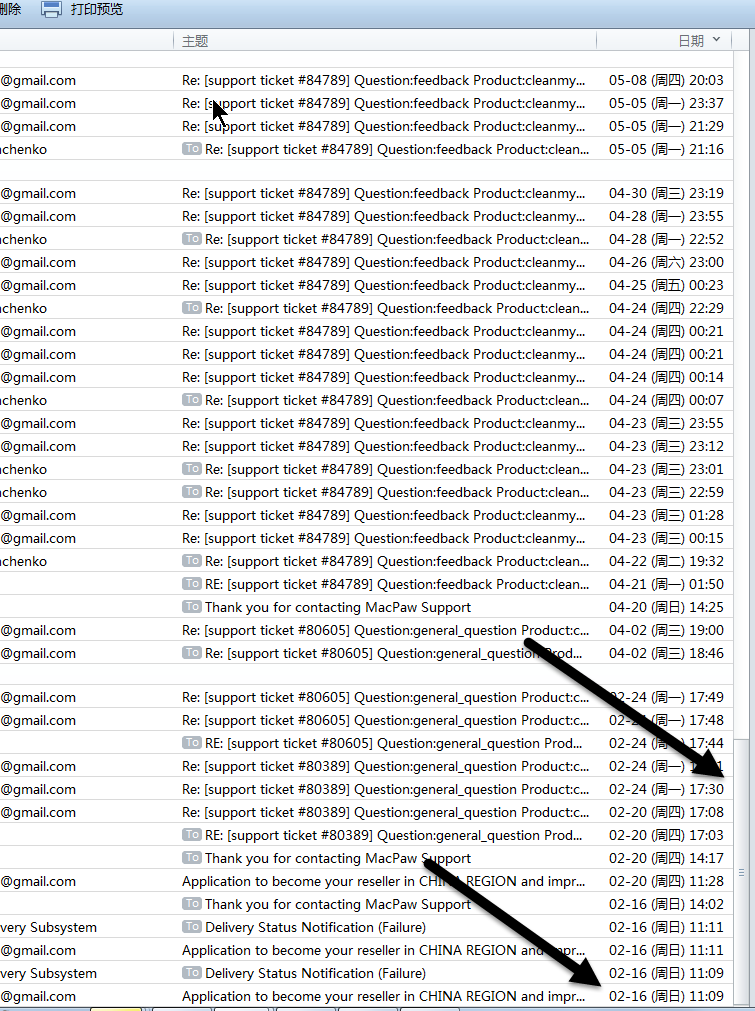Click the 删除 delete button in toolbar
The width and height of the screenshot is (755, 1011).
(10, 9)
